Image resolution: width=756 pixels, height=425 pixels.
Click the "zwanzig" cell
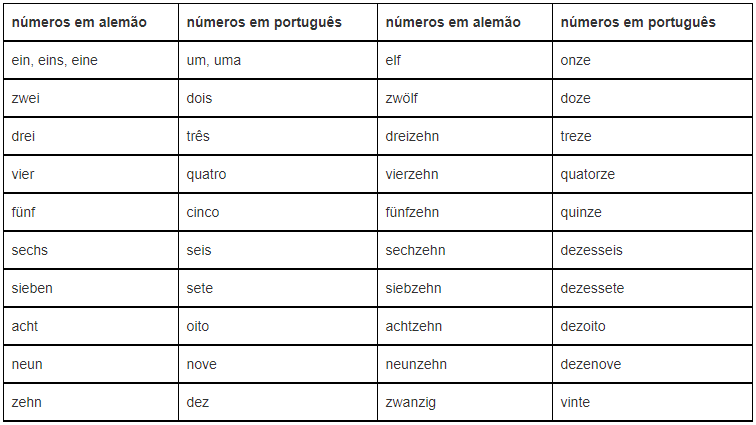[410, 403]
